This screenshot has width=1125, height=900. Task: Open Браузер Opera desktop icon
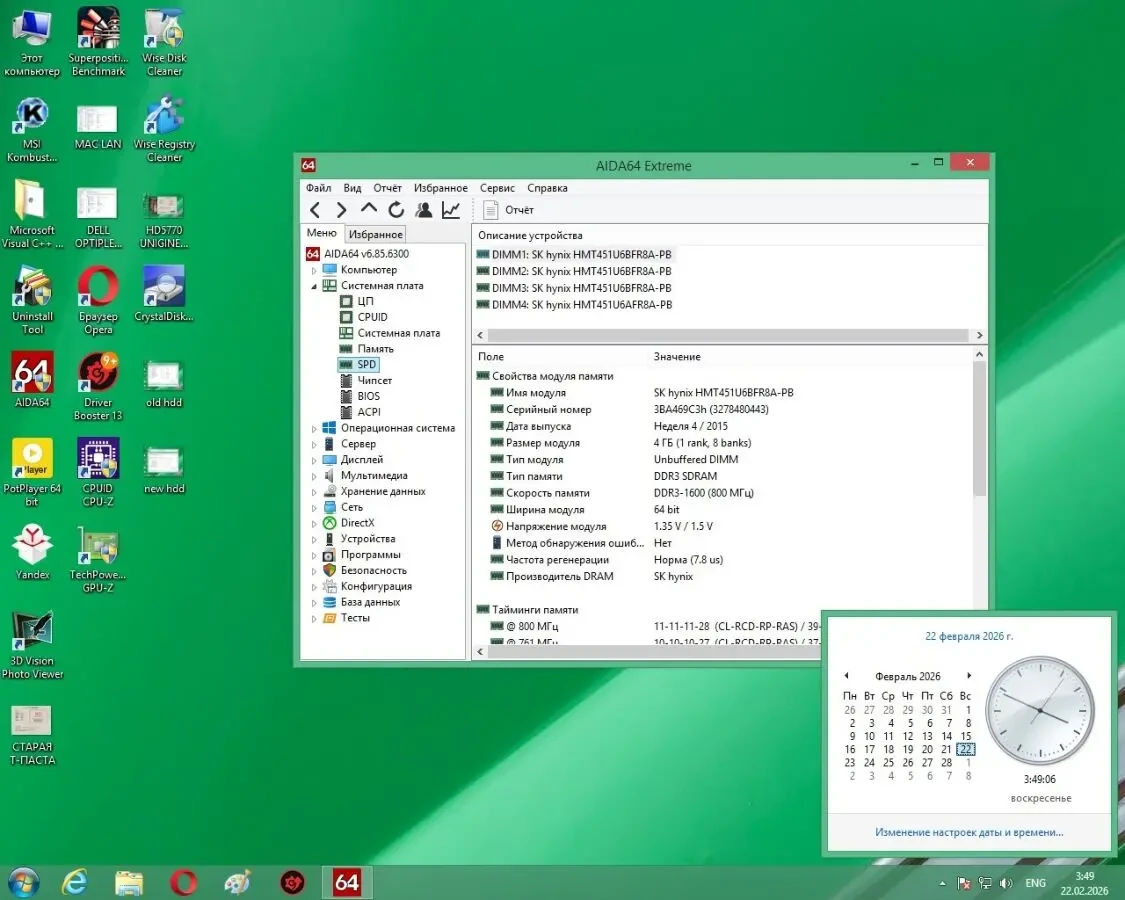pos(98,301)
